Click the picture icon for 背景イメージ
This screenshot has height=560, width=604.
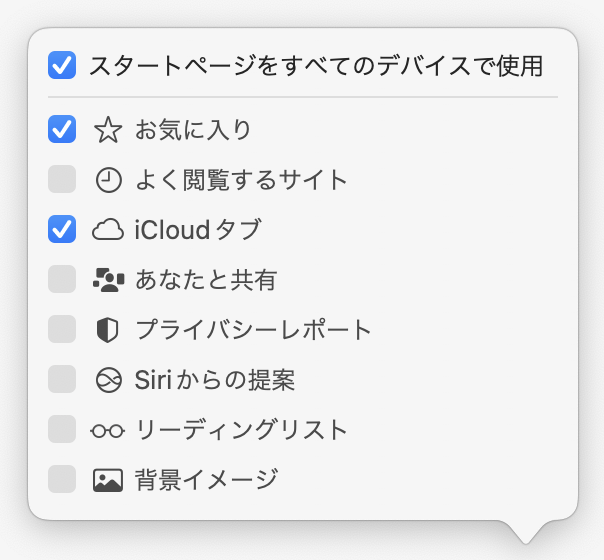coord(107,480)
